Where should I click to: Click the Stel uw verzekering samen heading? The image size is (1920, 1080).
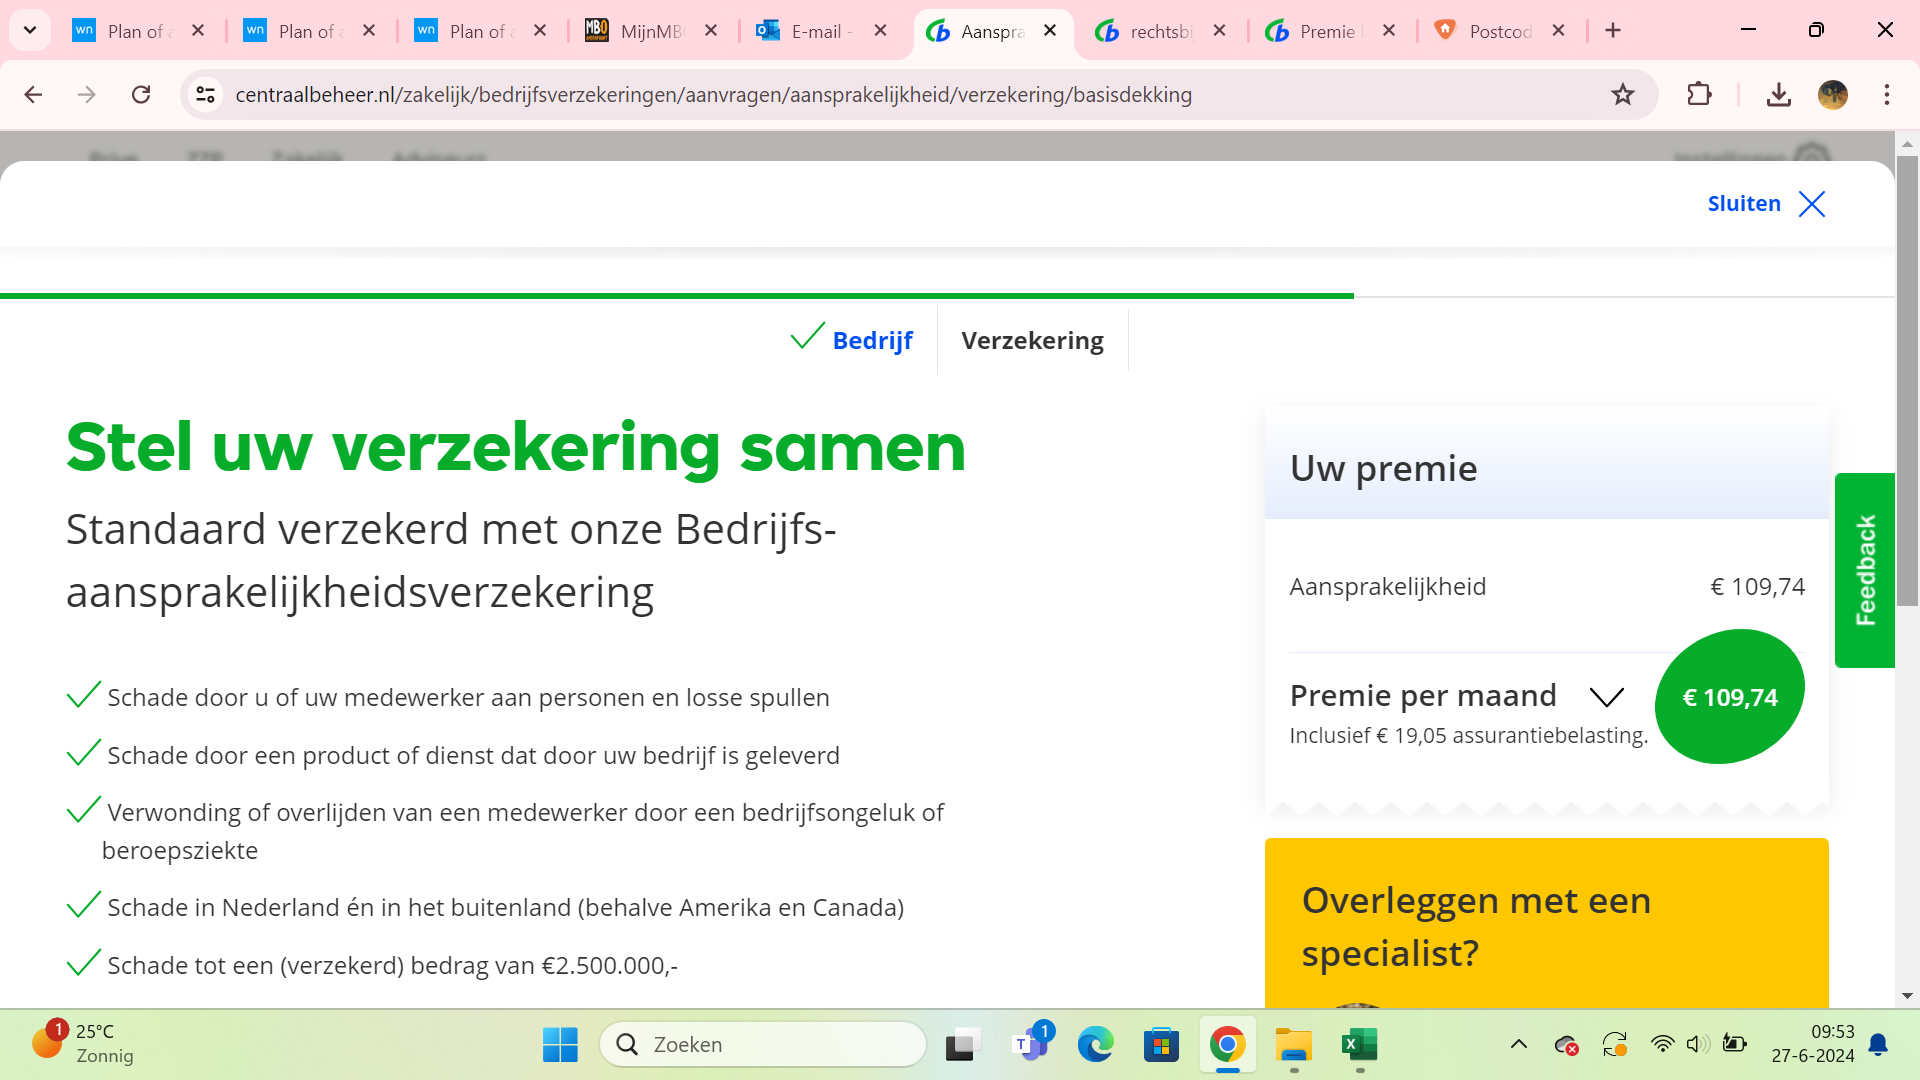[x=516, y=447]
